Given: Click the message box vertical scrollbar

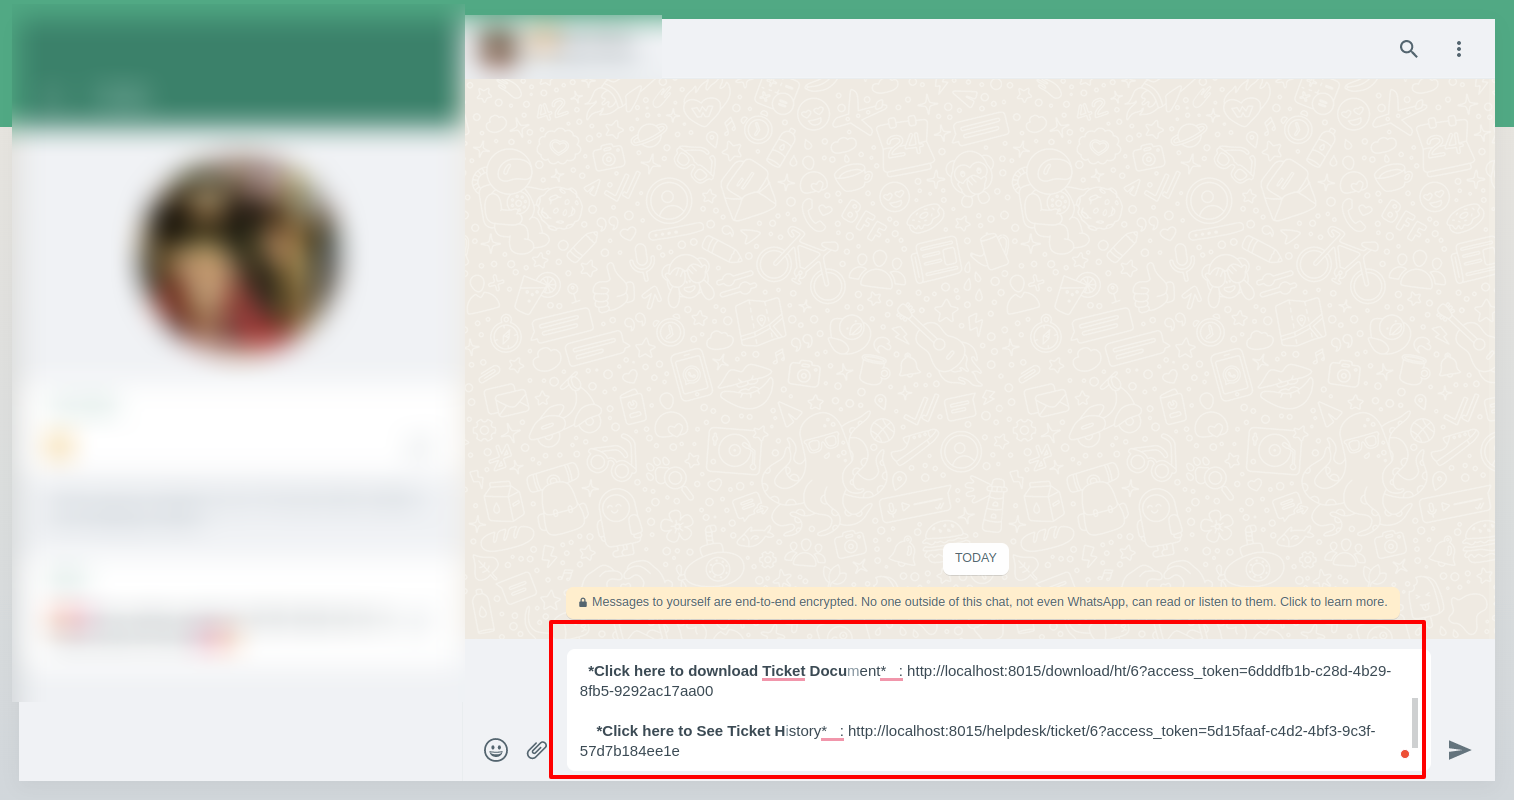Looking at the screenshot, I should pos(1415,722).
